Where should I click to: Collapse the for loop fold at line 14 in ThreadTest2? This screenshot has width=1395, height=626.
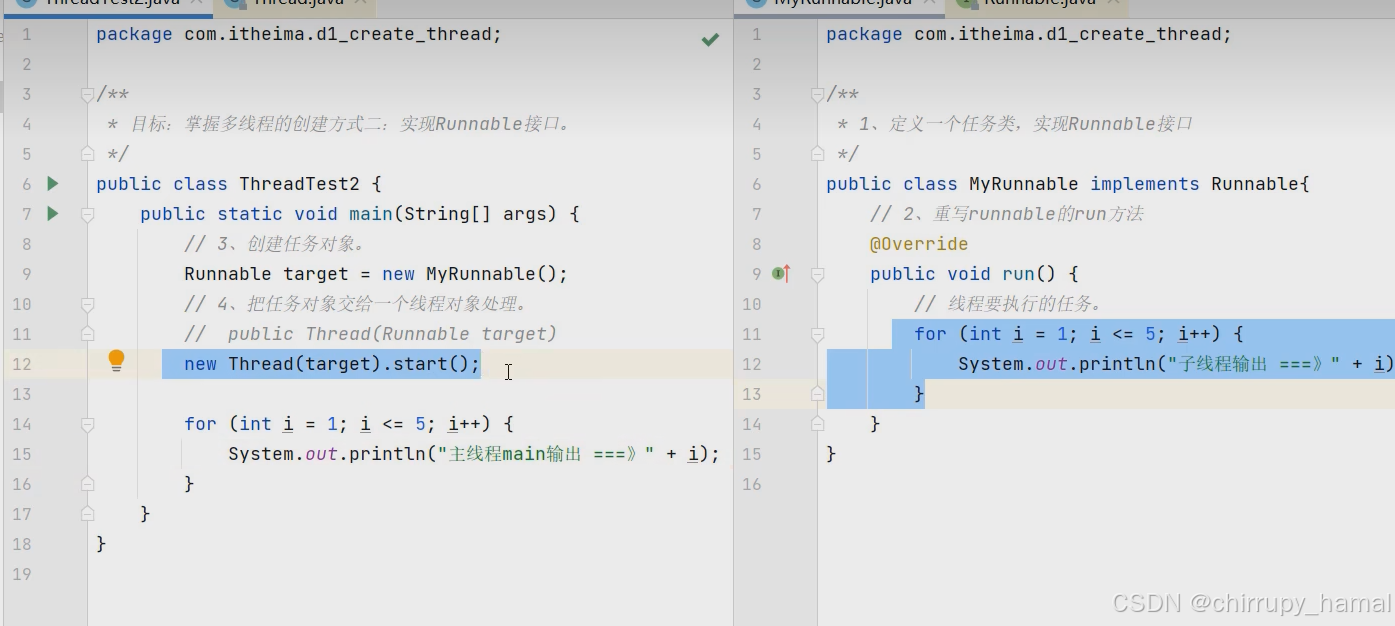[x=87, y=424]
